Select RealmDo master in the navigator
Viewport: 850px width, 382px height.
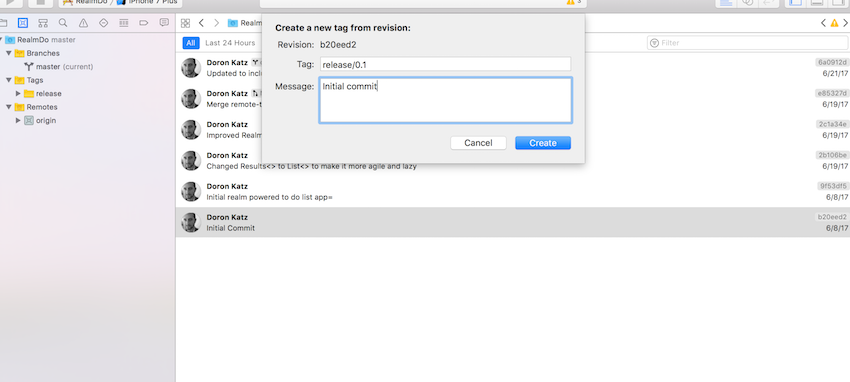(x=46, y=40)
